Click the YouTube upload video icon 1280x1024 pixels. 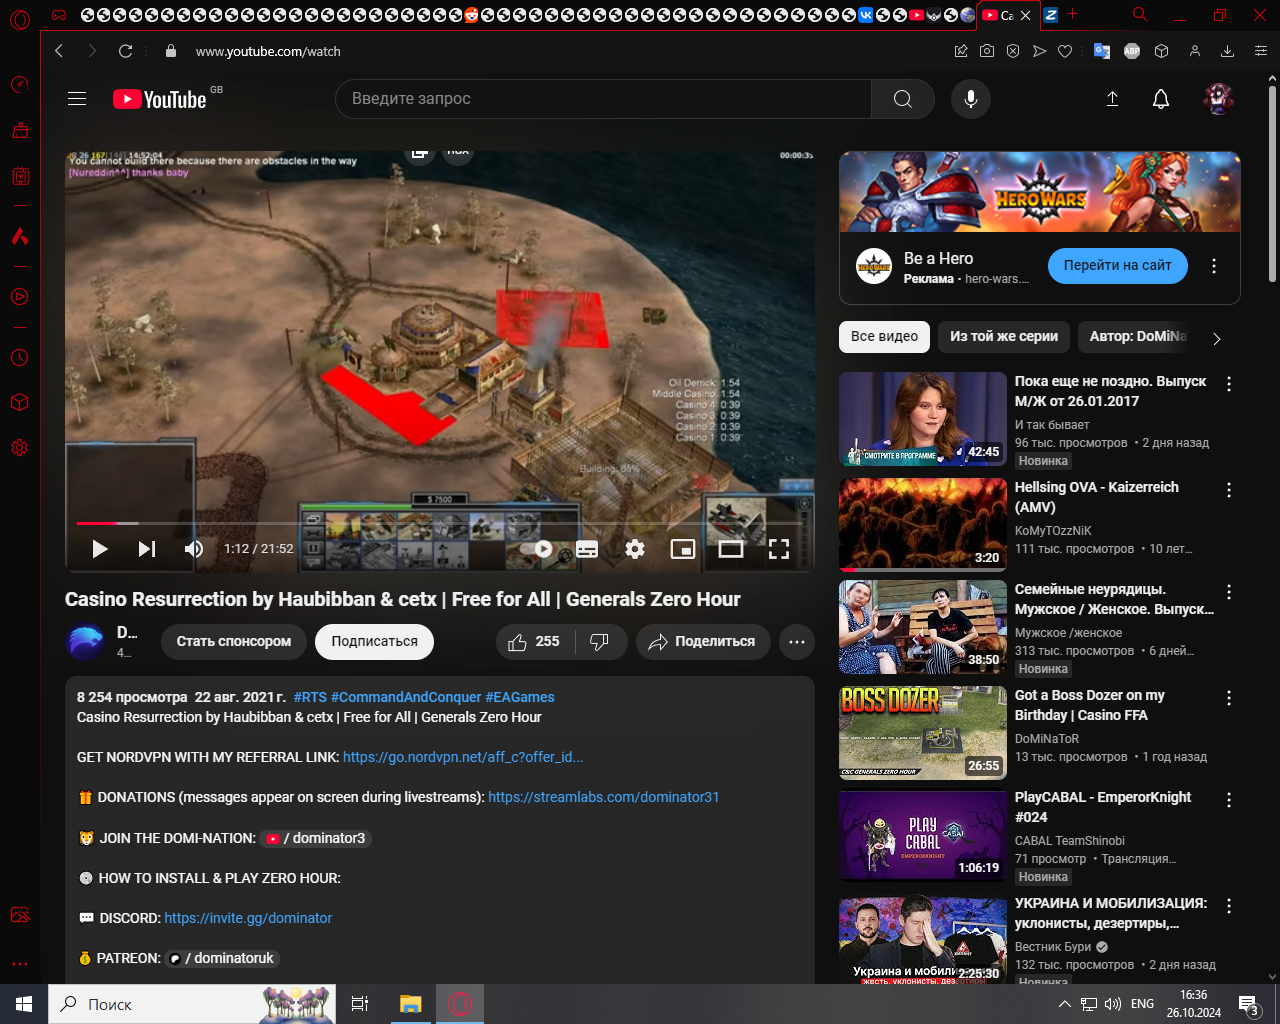(x=1112, y=99)
